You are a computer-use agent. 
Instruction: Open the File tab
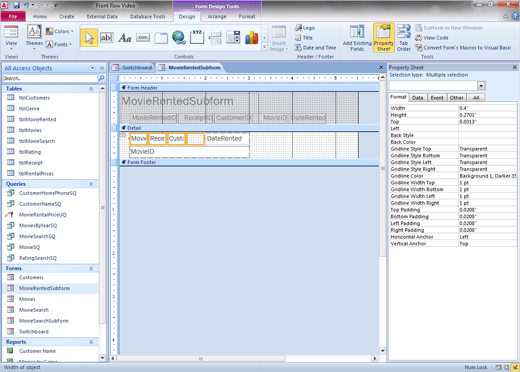(x=13, y=16)
